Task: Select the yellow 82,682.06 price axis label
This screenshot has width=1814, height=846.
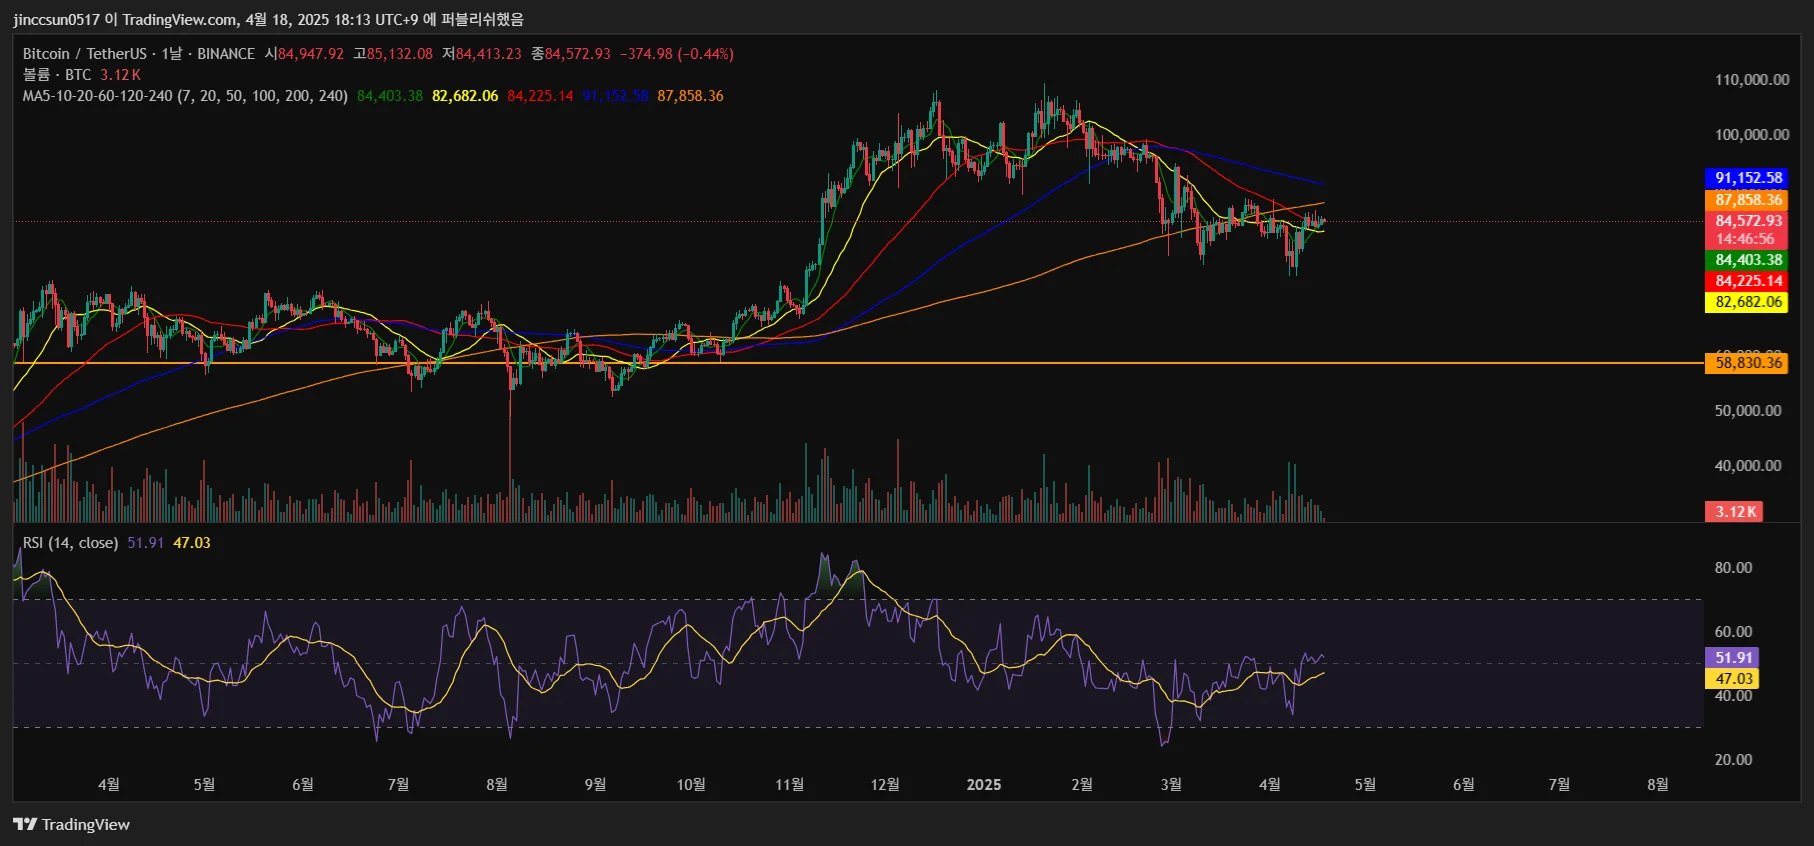Action: [x=1747, y=302]
